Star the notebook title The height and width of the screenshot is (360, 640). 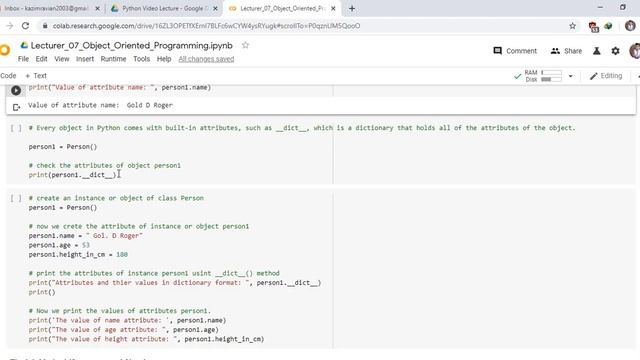click(x=245, y=45)
